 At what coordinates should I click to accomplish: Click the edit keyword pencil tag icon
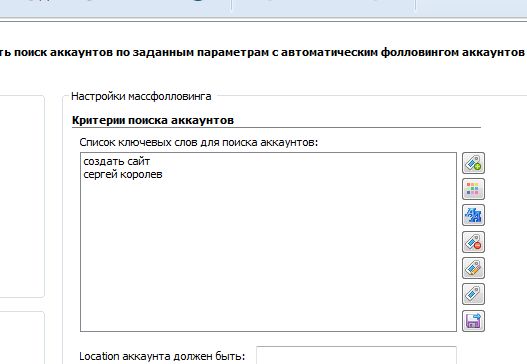pos(473,268)
